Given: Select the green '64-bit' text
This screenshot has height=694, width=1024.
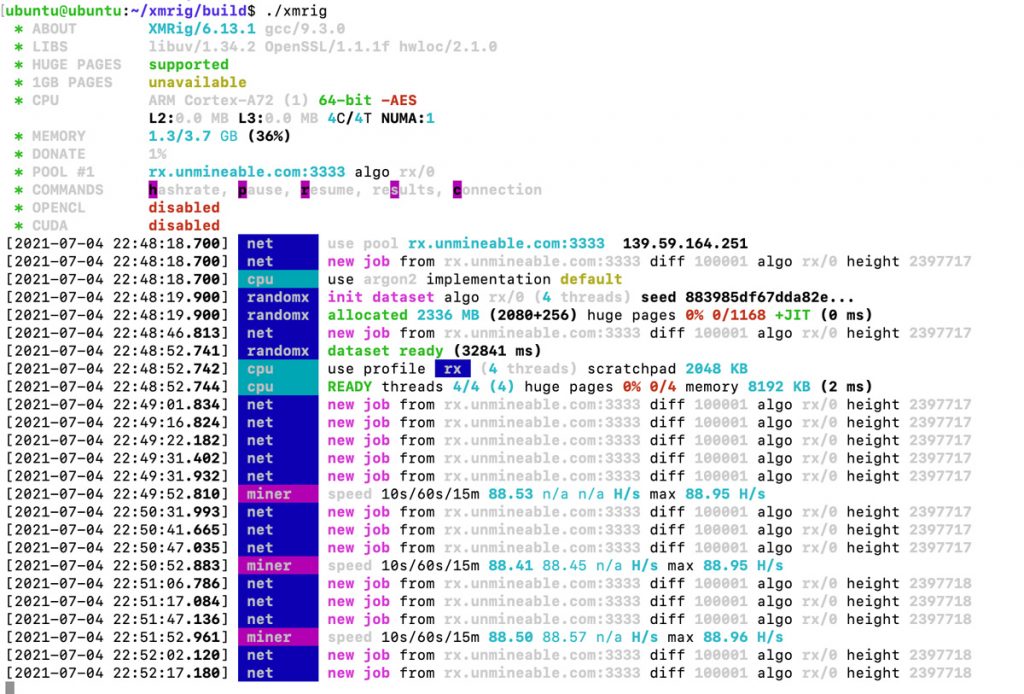Looking at the screenshot, I should point(345,100).
